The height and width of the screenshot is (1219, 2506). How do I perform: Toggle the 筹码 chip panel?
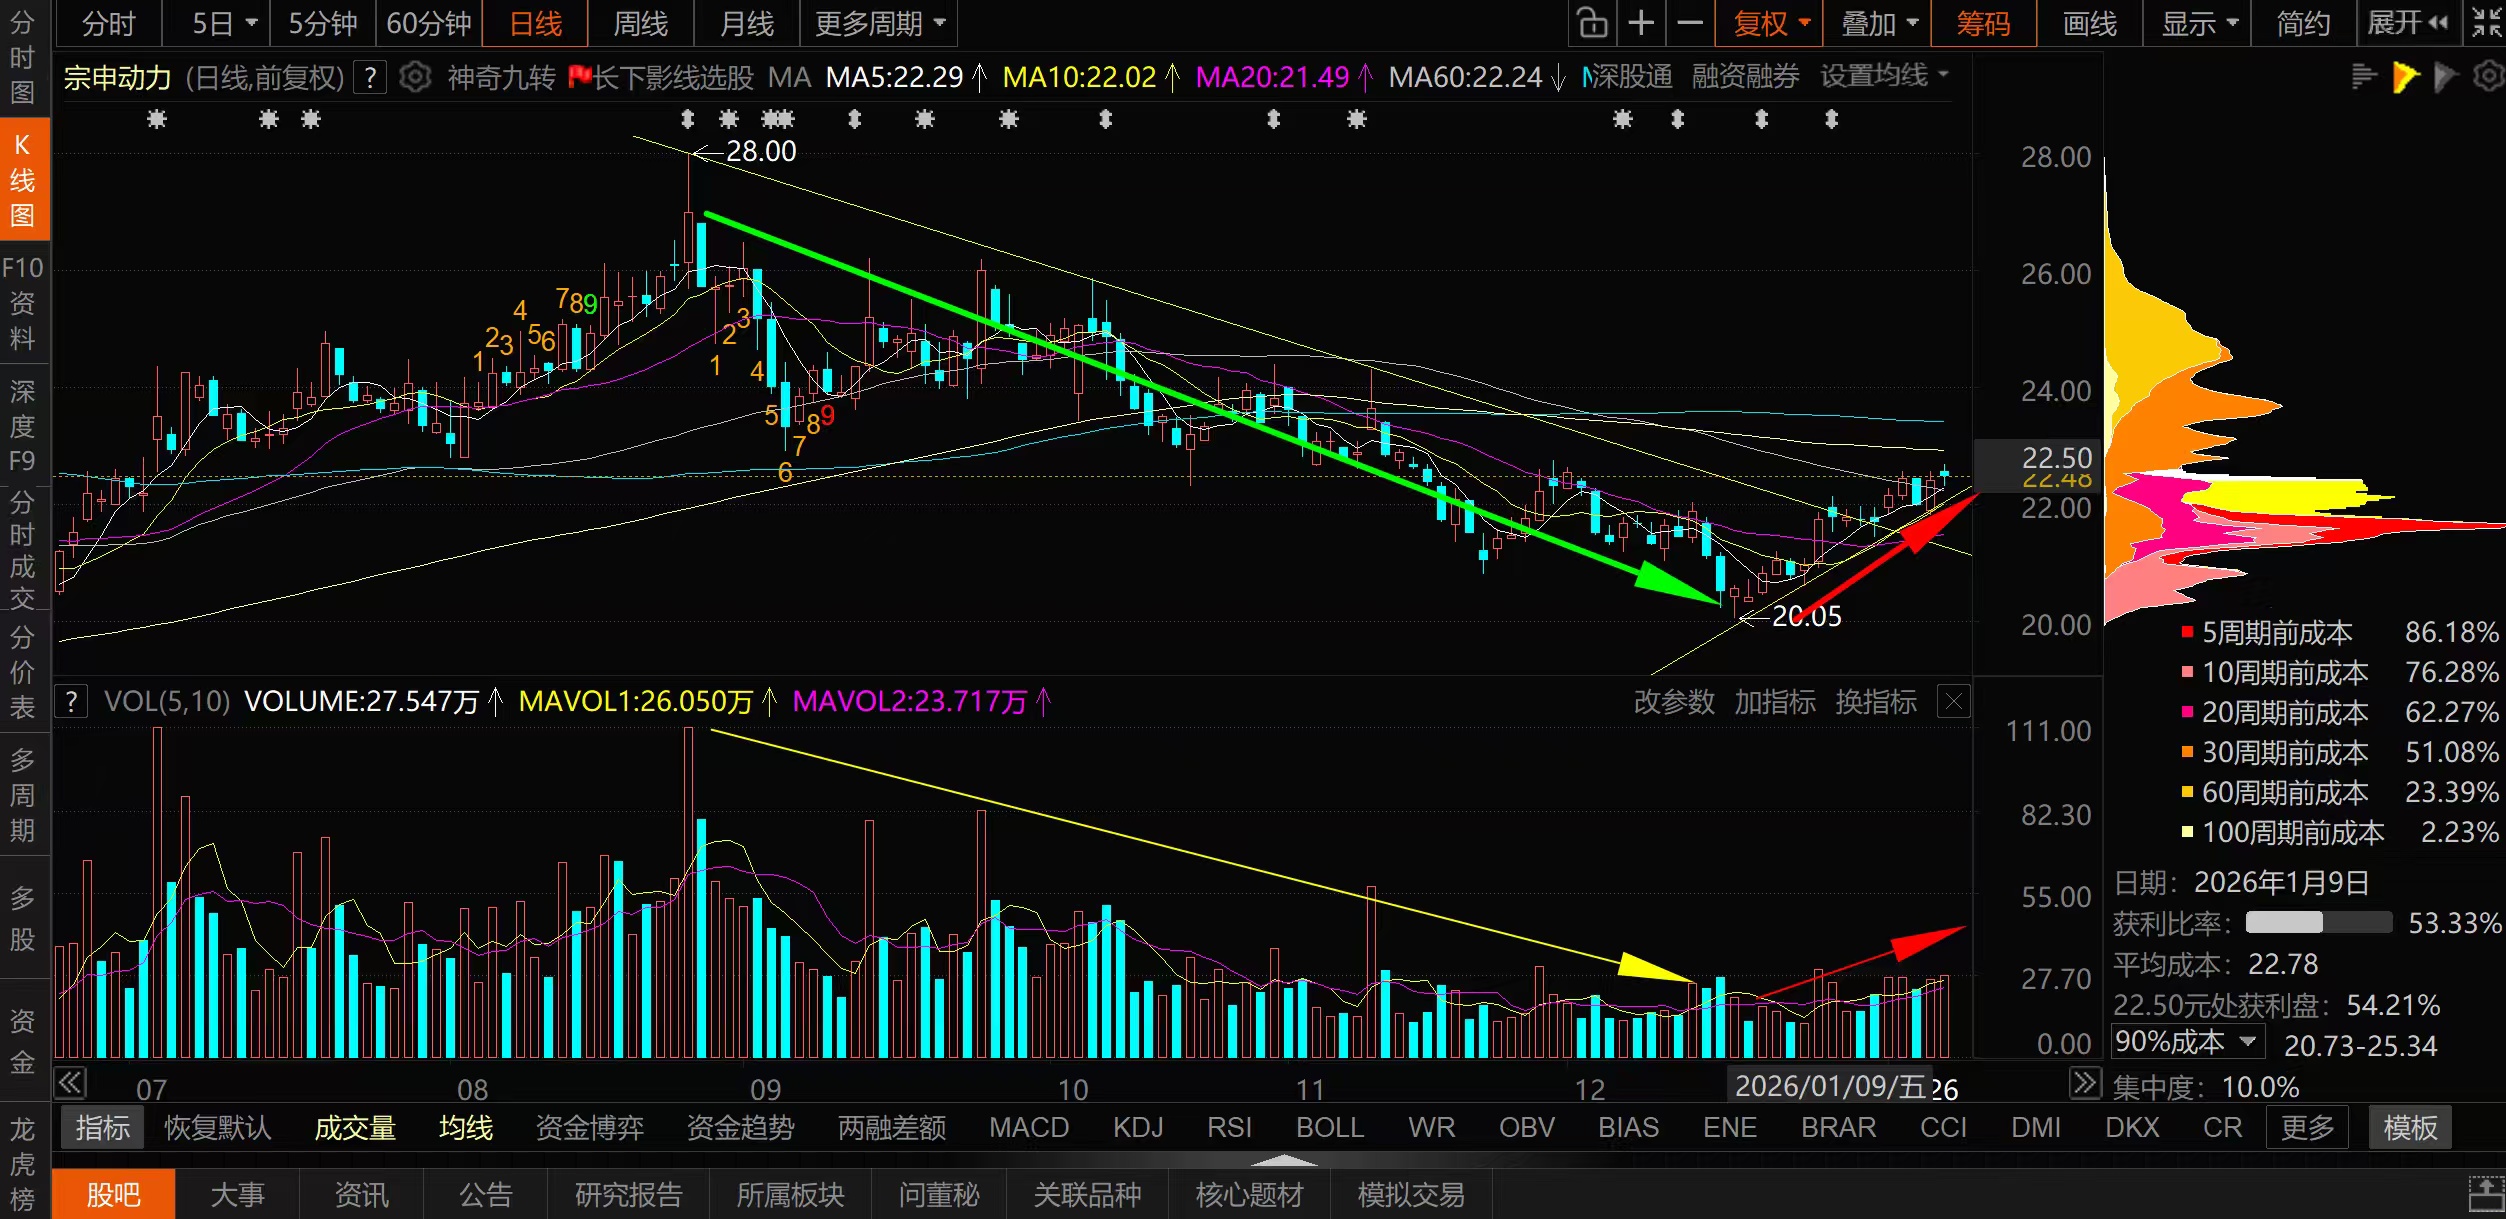pyautogui.click(x=1983, y=23)
